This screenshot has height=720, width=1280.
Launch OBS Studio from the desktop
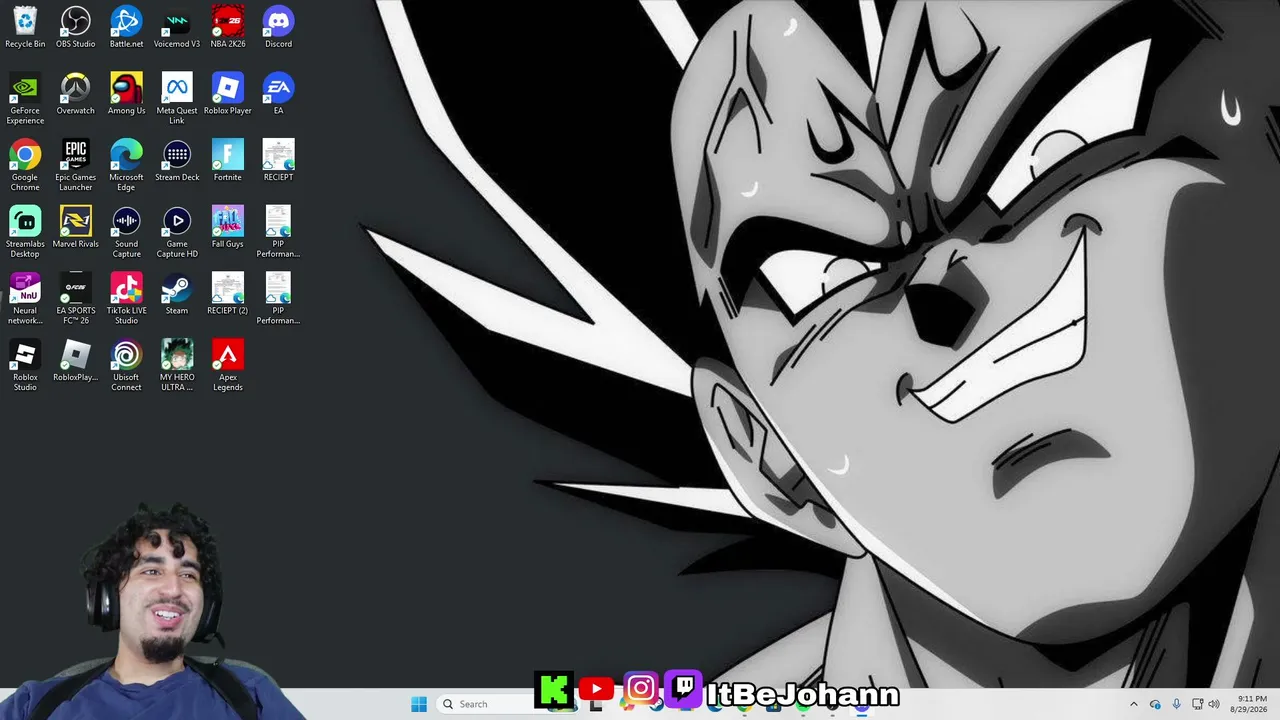click(76, 27)
